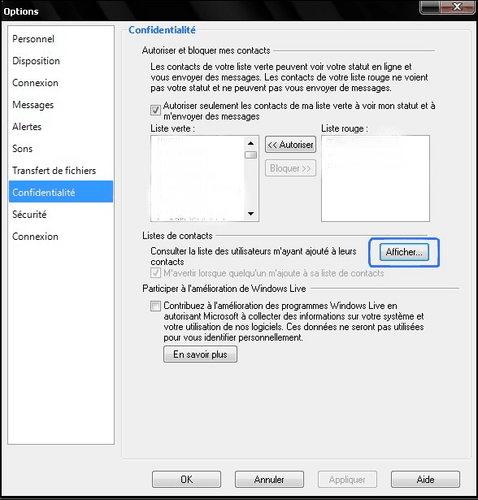The width and height of the screenshot is (478, 500).
Task: Open Transfert de fichiers settings
Action: [x=54, y=171]
